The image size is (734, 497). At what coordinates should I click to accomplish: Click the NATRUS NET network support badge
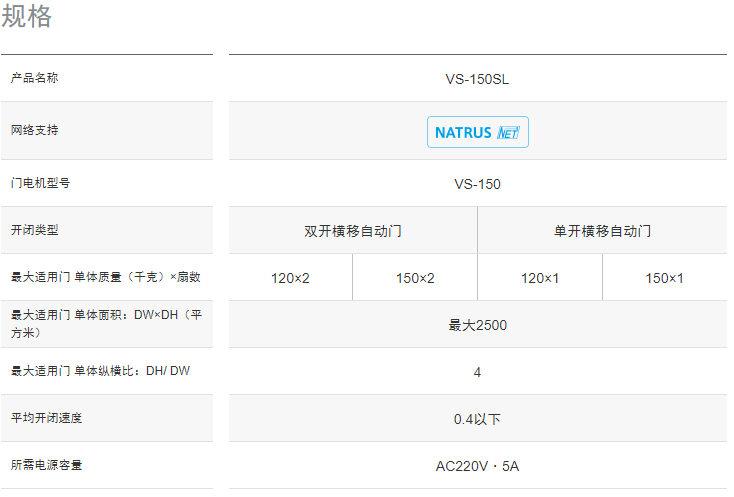[477, 132]
